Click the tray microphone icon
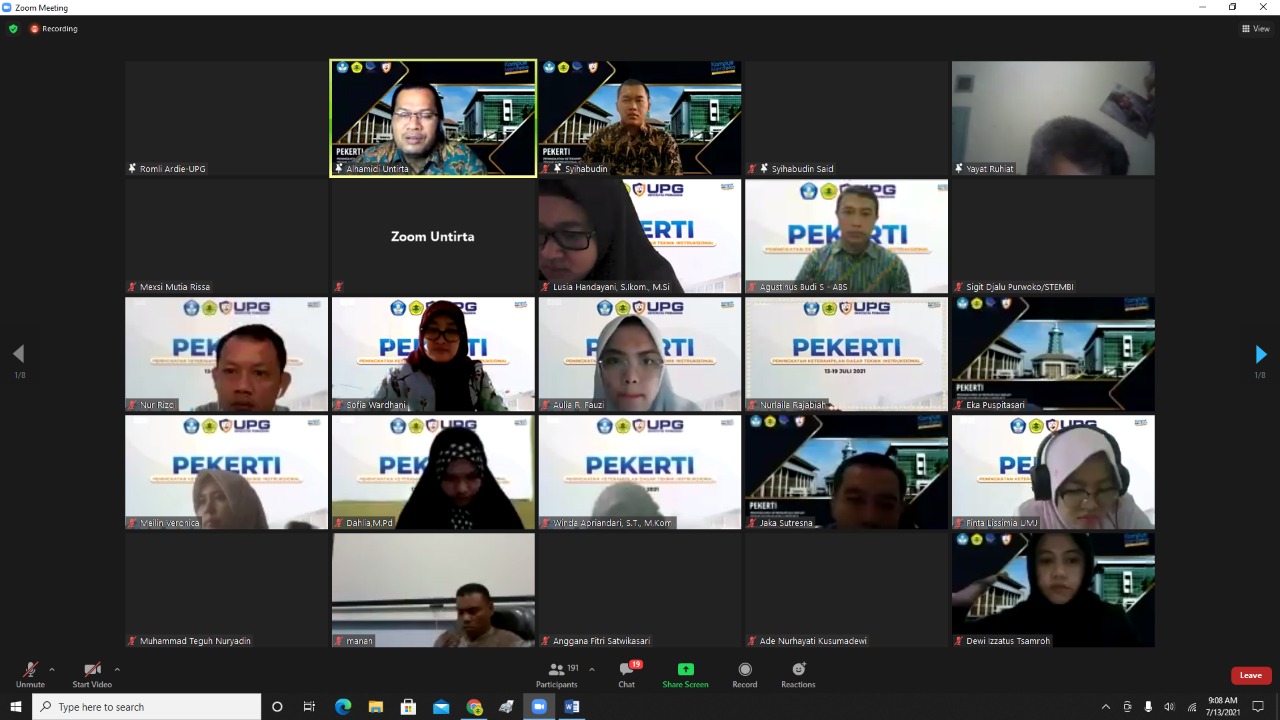Screen dimensions: 1280x720 pyautogui.click(x=1148, y=707)
